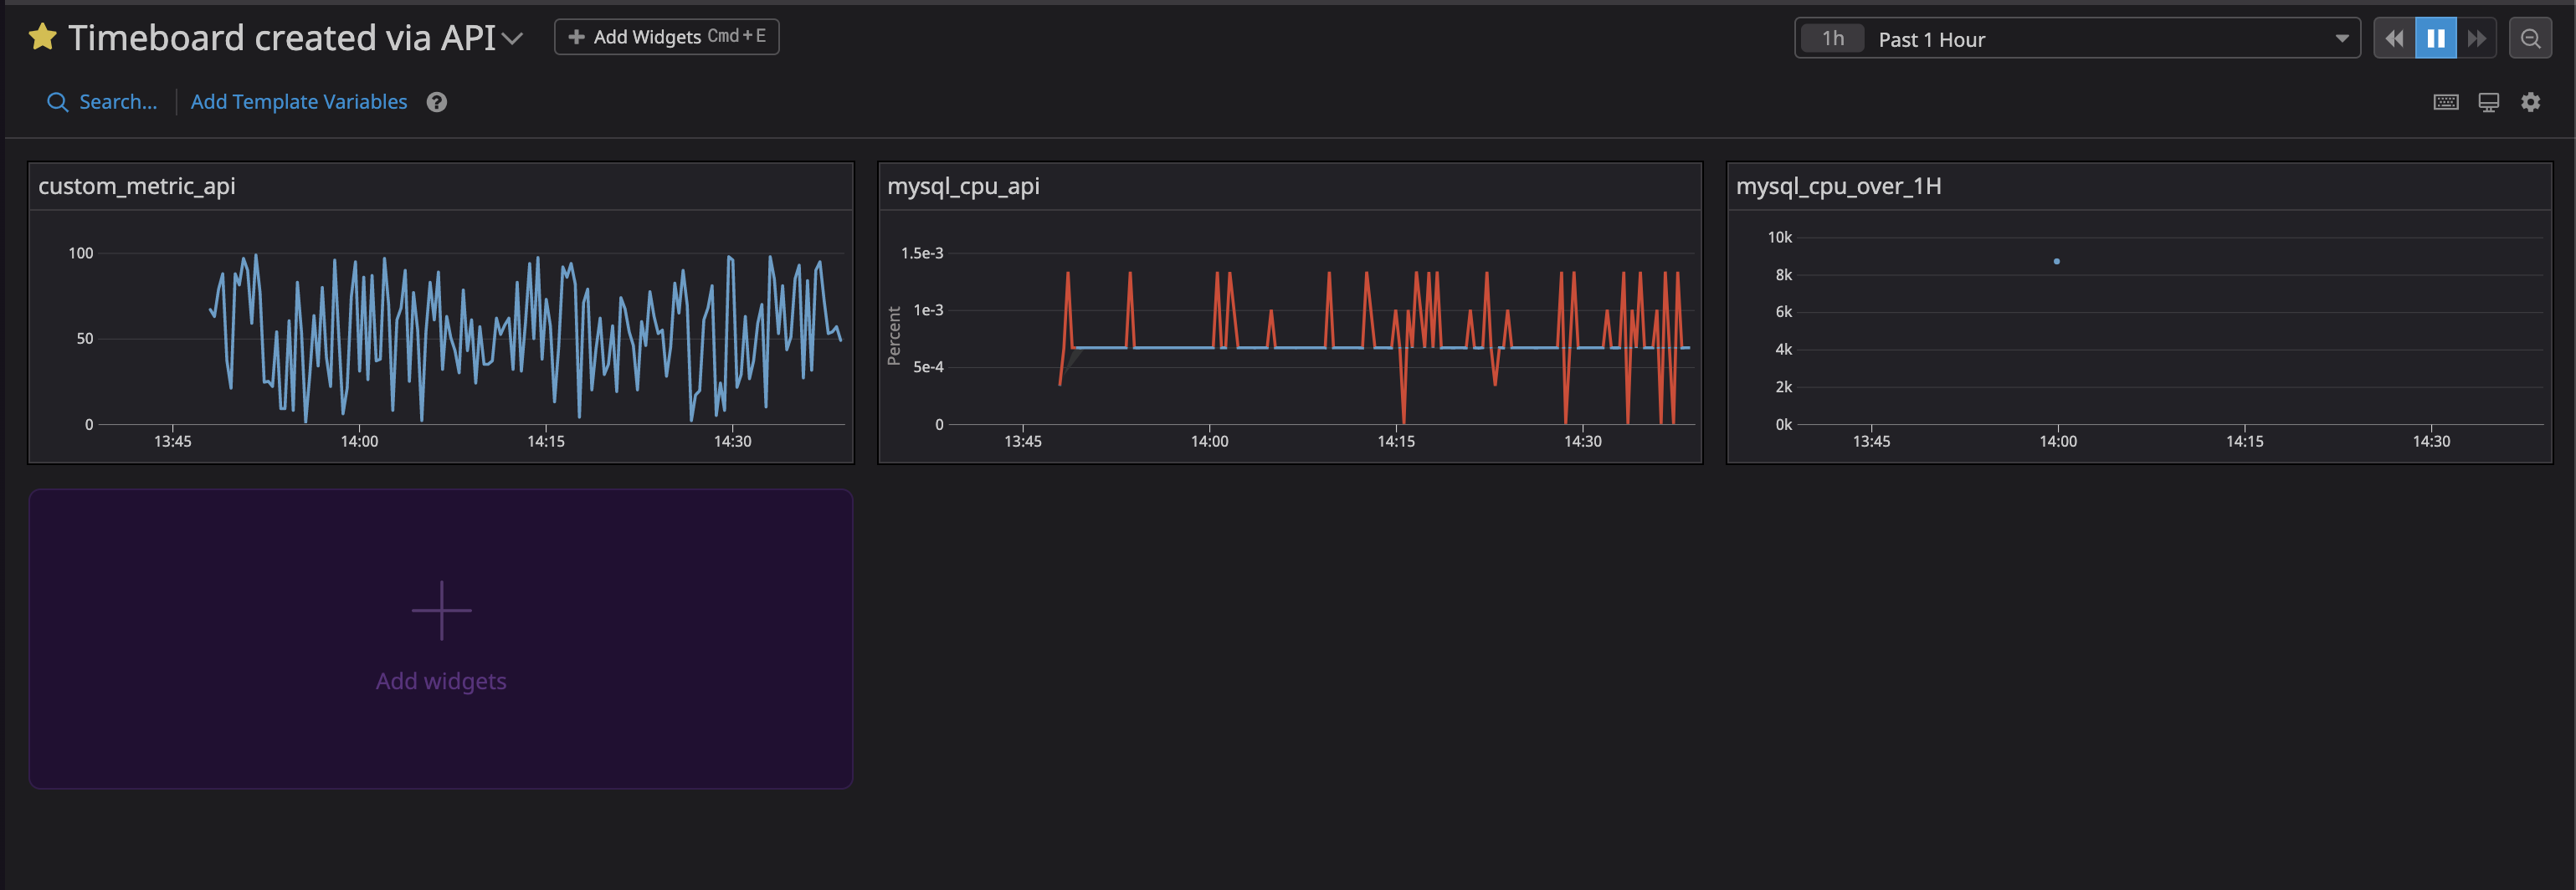The image size is (2576, 890).
Task: Open Add Template Variables link
Action: pyautogui.click(x=299, y=102)
